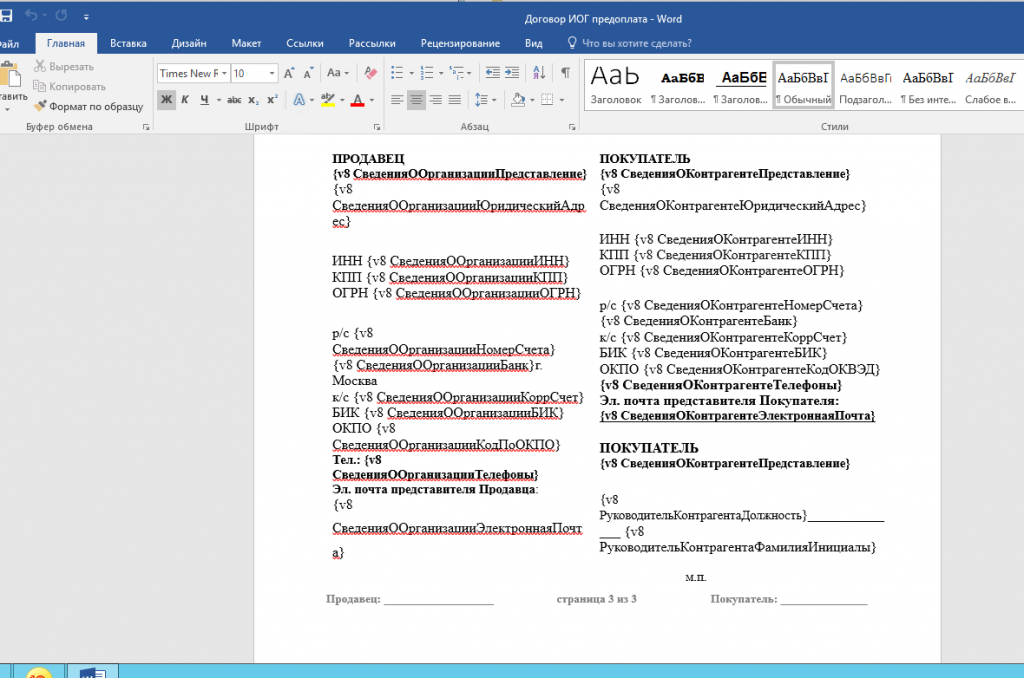
Task: Sort selected text alphabetically
Action: 539,73
